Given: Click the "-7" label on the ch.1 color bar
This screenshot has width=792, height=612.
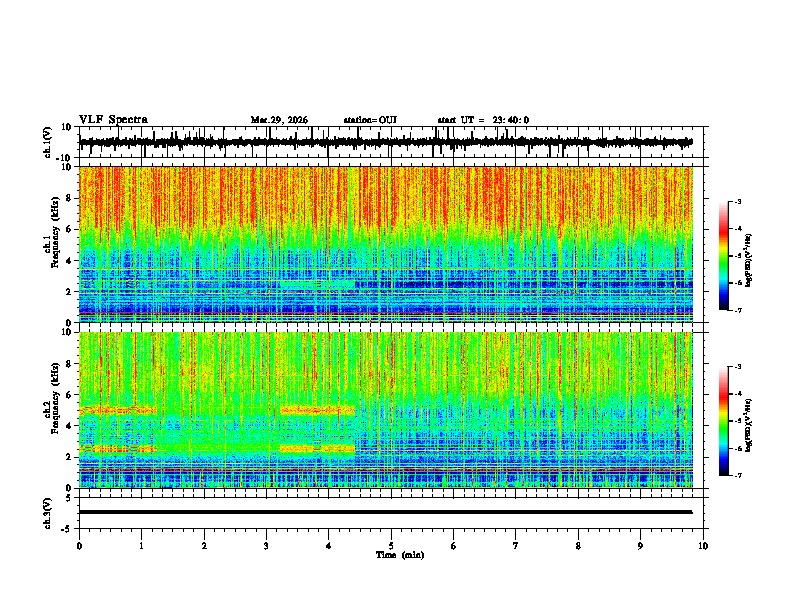Looking at the screenshot, I should (738, 311).
